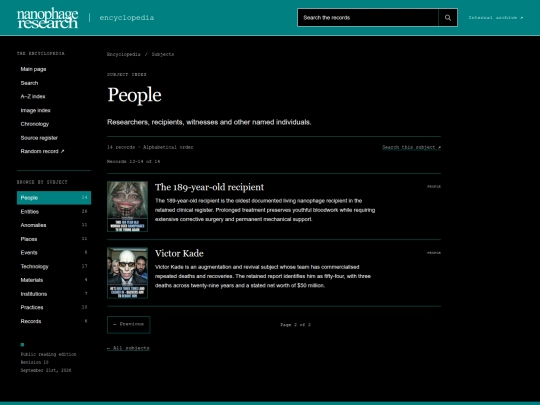Click the 'Records 13–14 of 14' text
The image size is (540, 405).
click(x=134, y=162)
